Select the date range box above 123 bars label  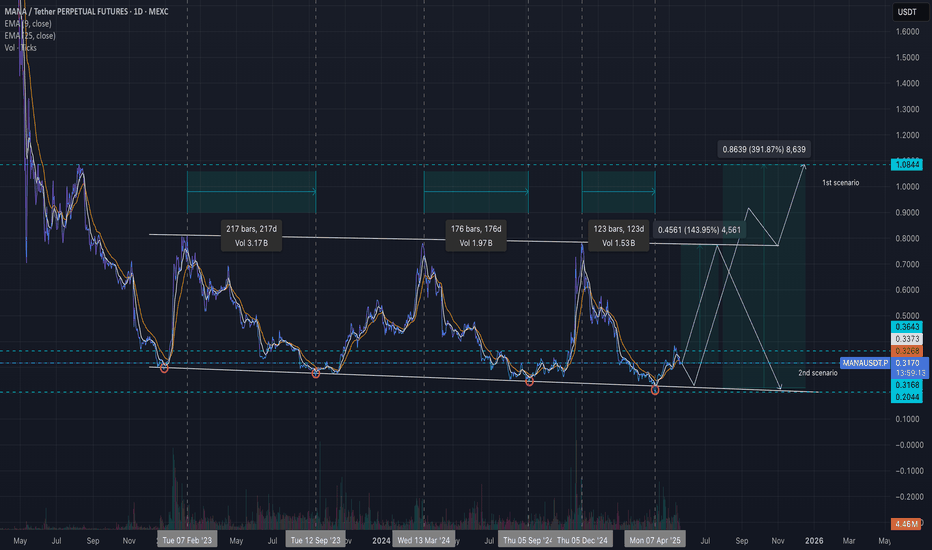click(x=618, y=192)
